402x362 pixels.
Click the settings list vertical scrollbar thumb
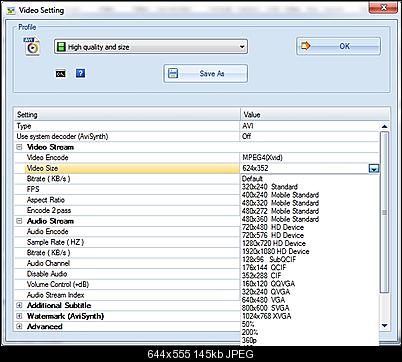(x=384, y=212)
